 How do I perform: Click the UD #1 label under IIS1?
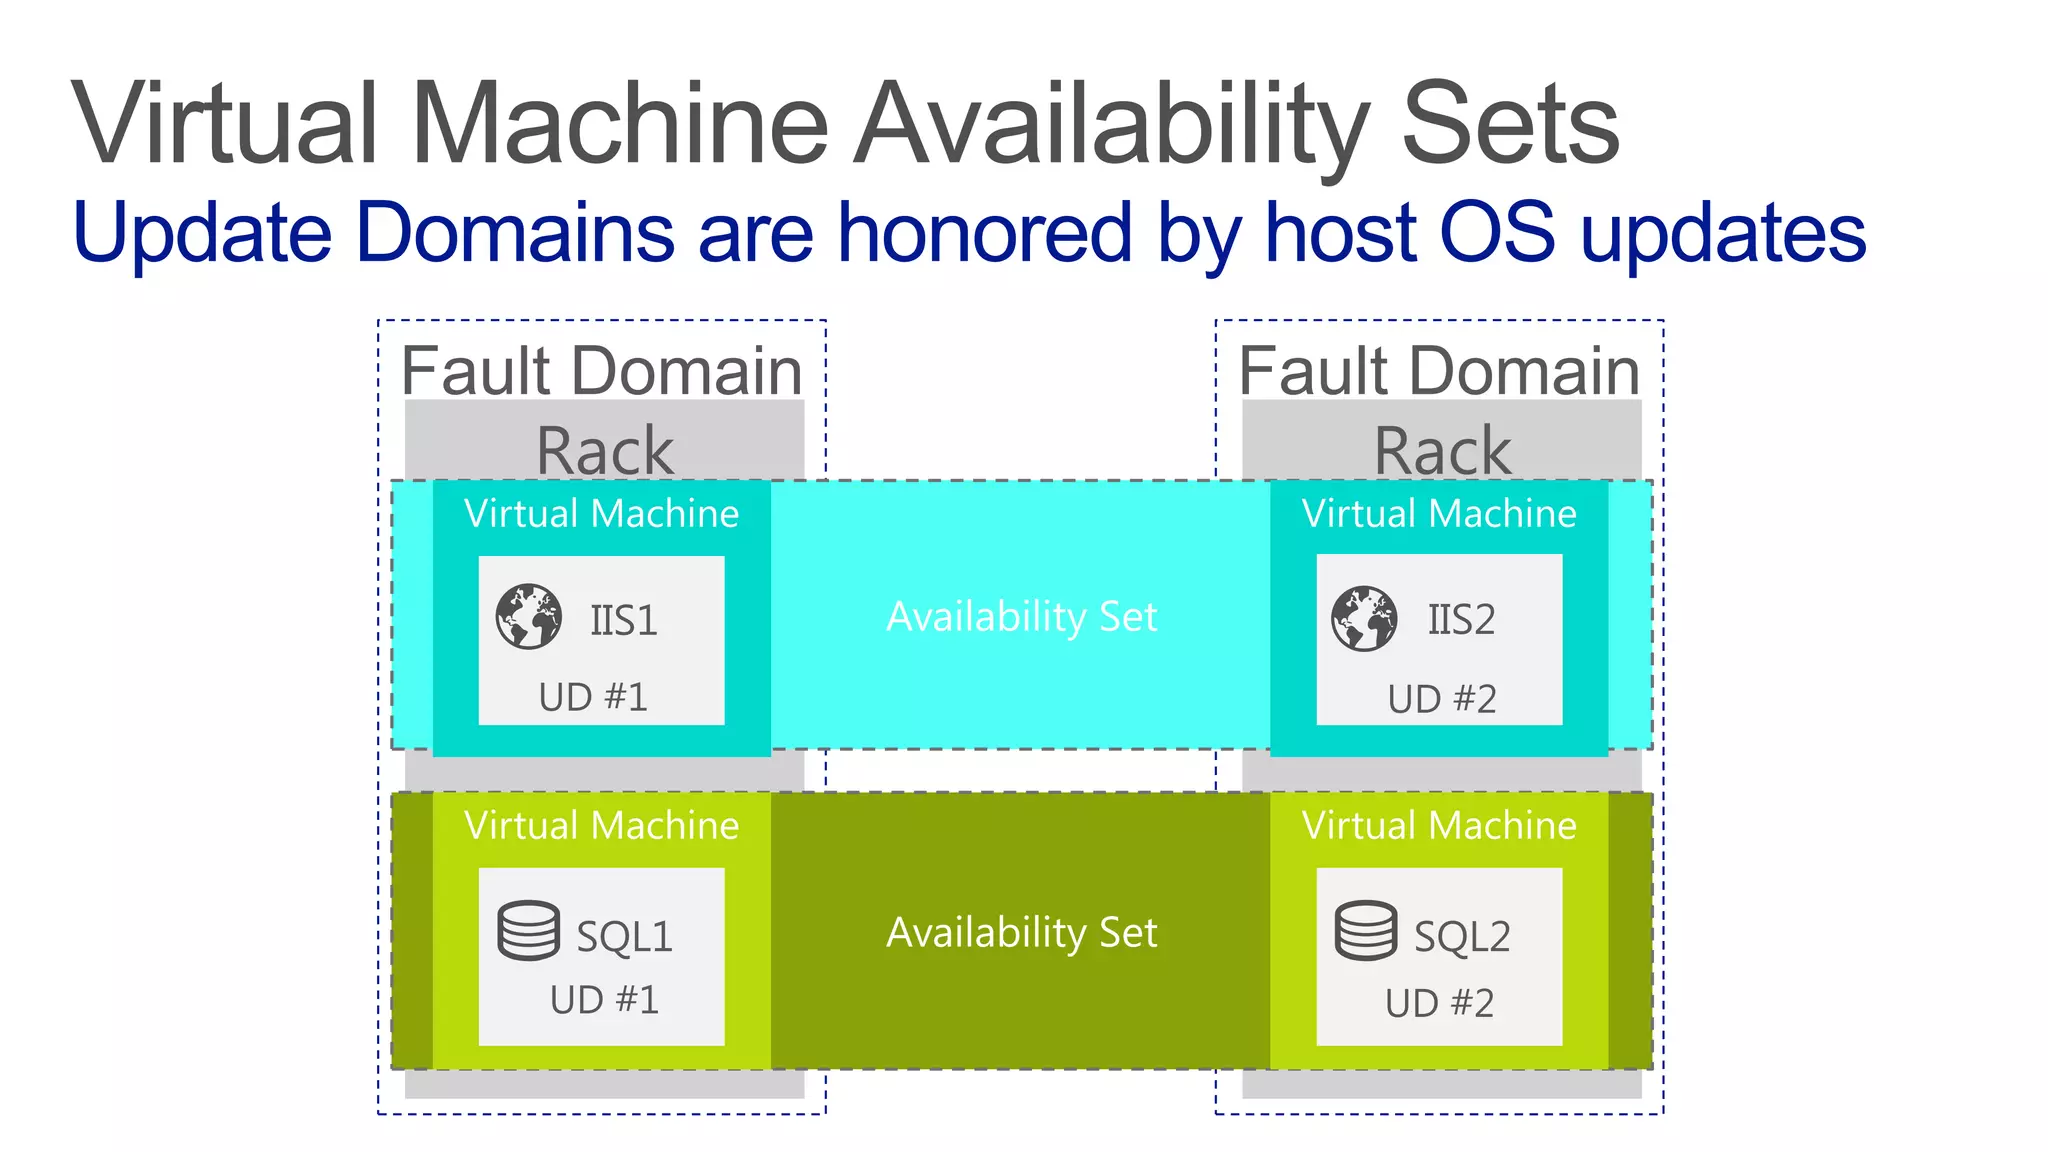[593, 697]
